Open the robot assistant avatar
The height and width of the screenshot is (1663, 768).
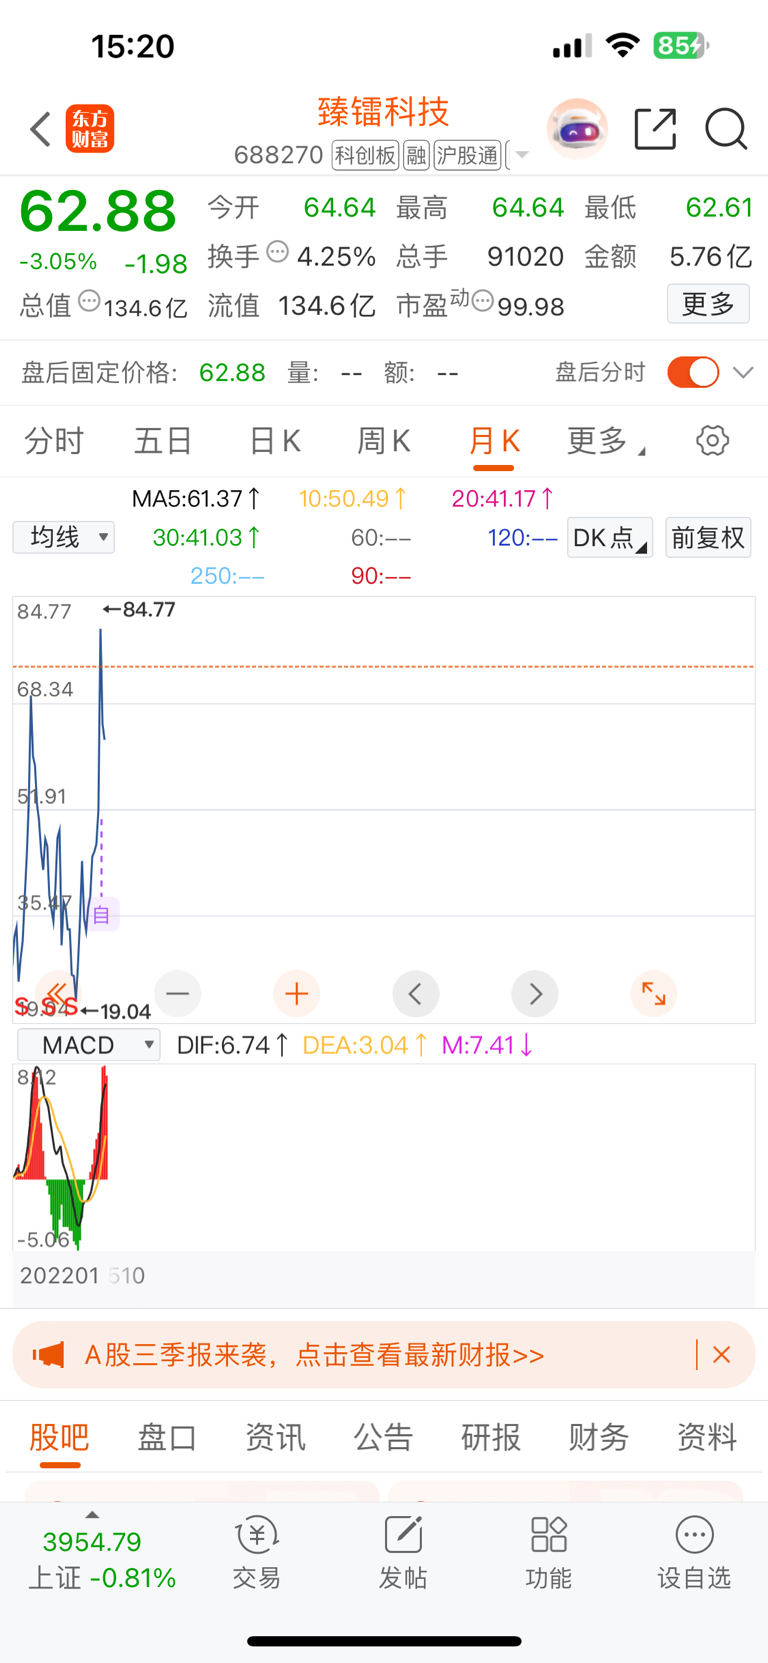click(577, 129)
